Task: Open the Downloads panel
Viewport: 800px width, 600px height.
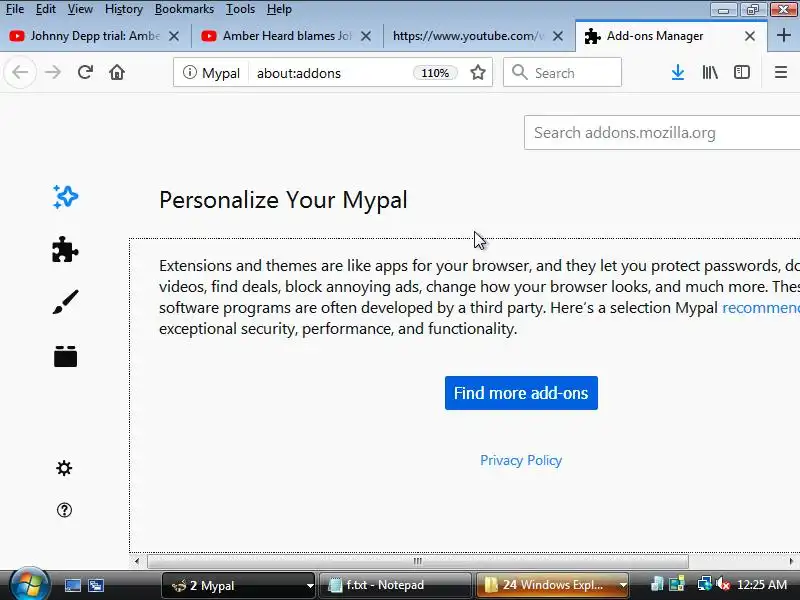Action: (x=678, y=72)
